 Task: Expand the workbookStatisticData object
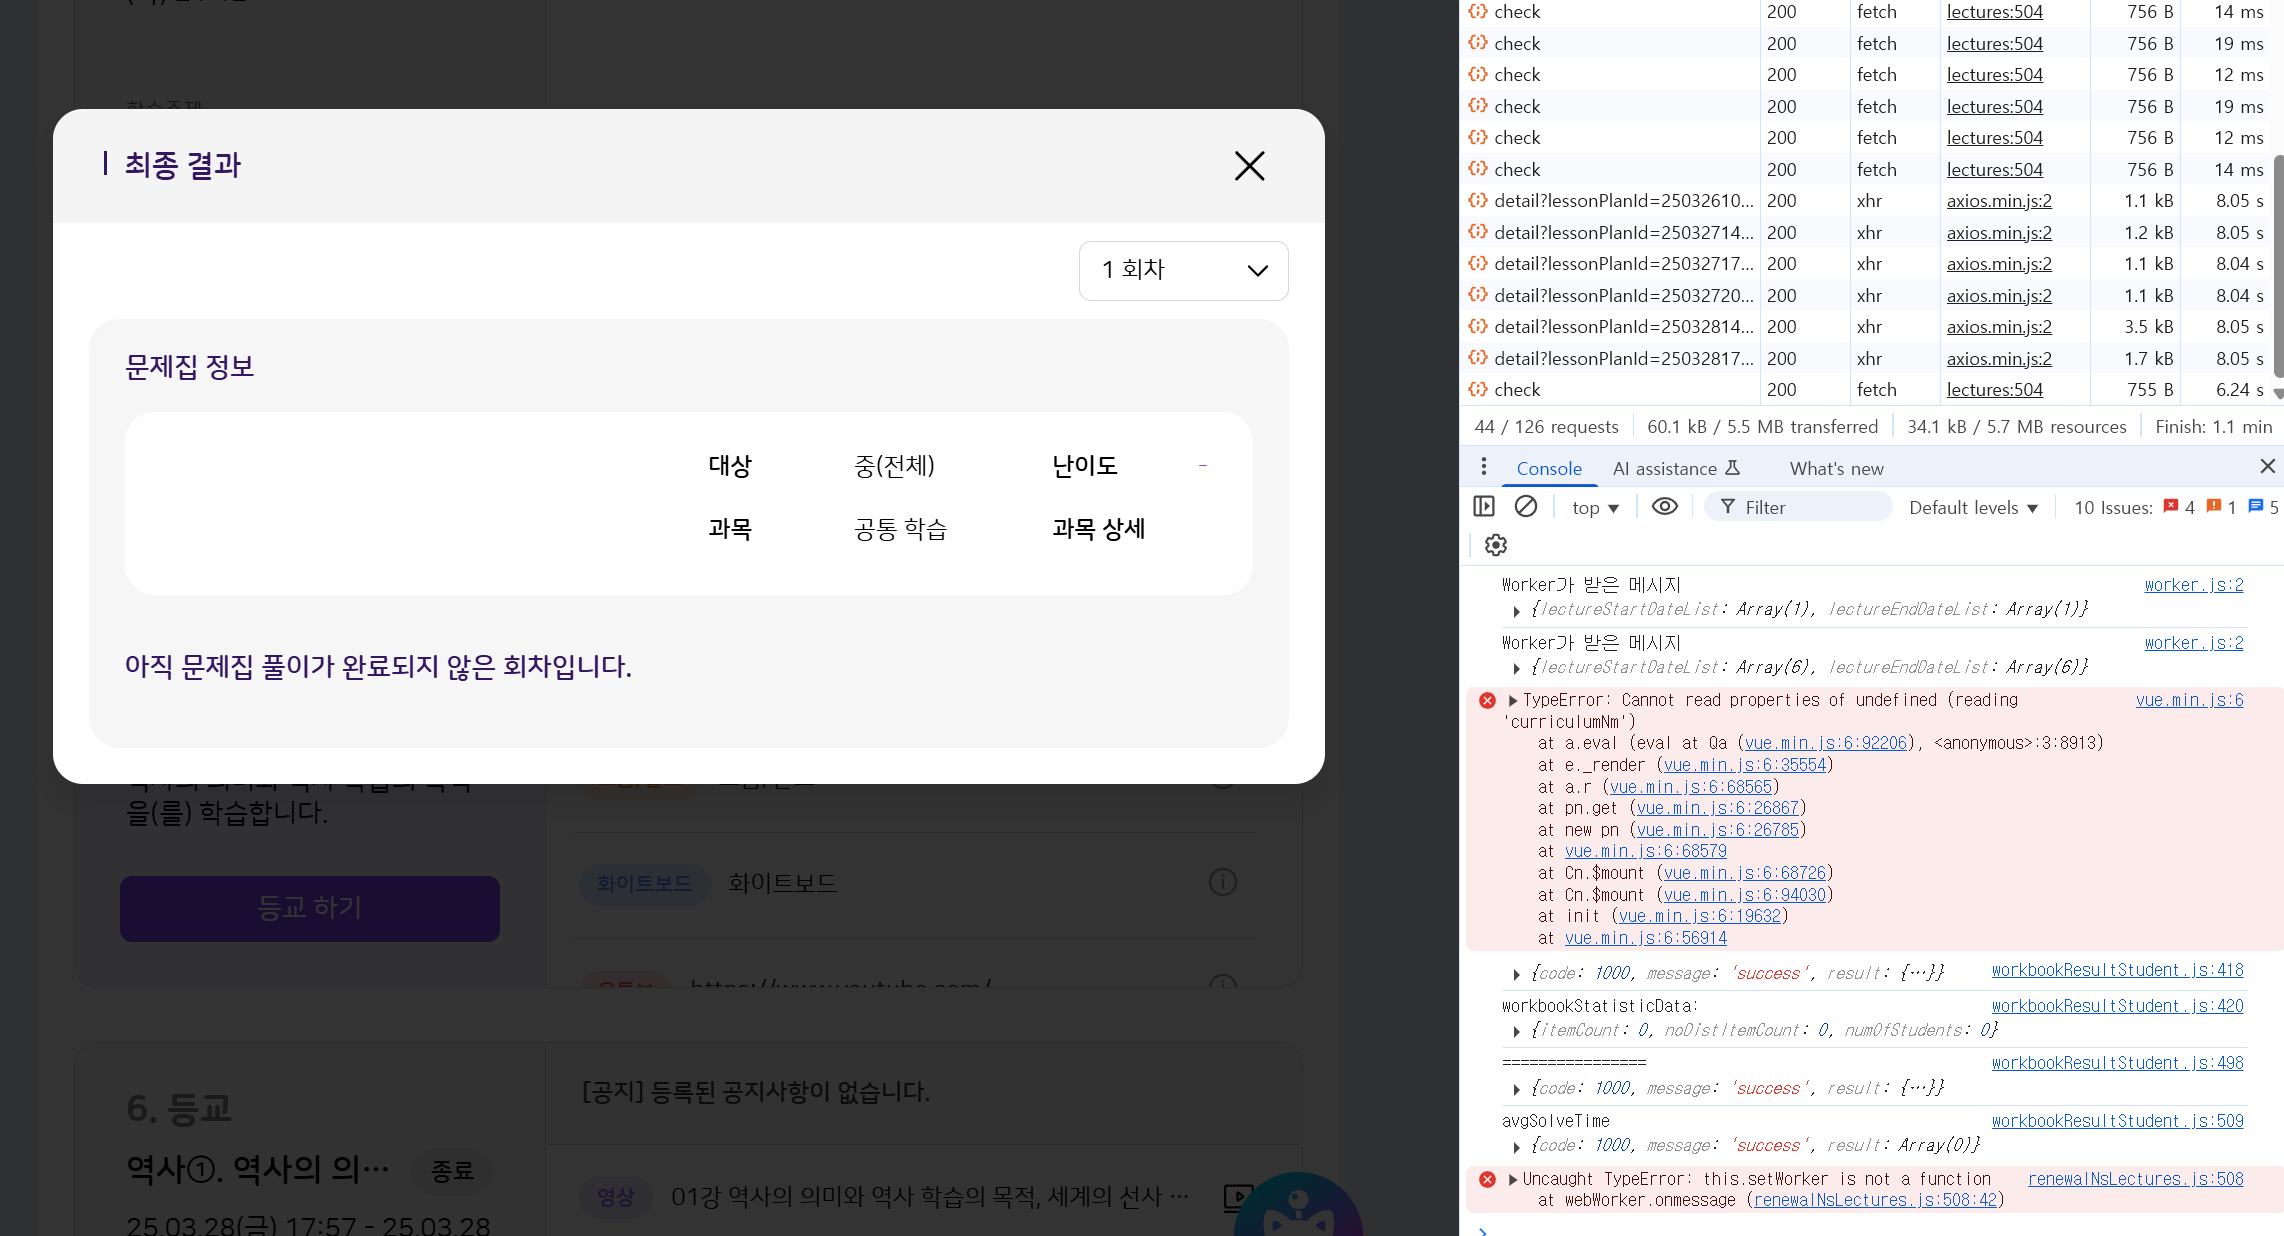1516,1031
